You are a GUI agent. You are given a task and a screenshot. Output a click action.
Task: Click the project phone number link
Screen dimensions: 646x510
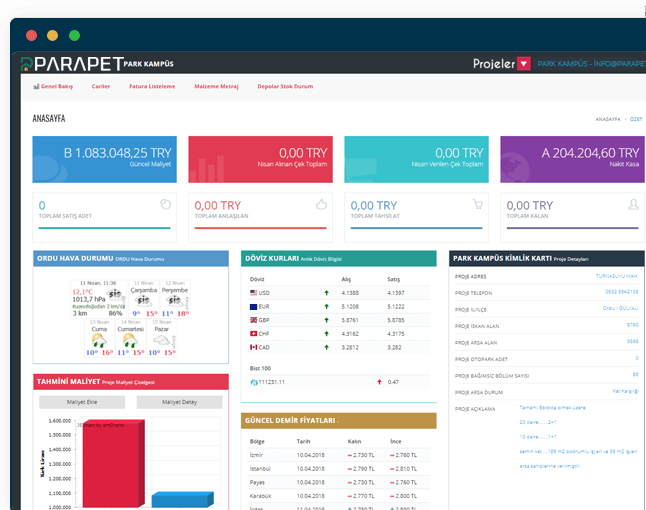pos(621,292)
